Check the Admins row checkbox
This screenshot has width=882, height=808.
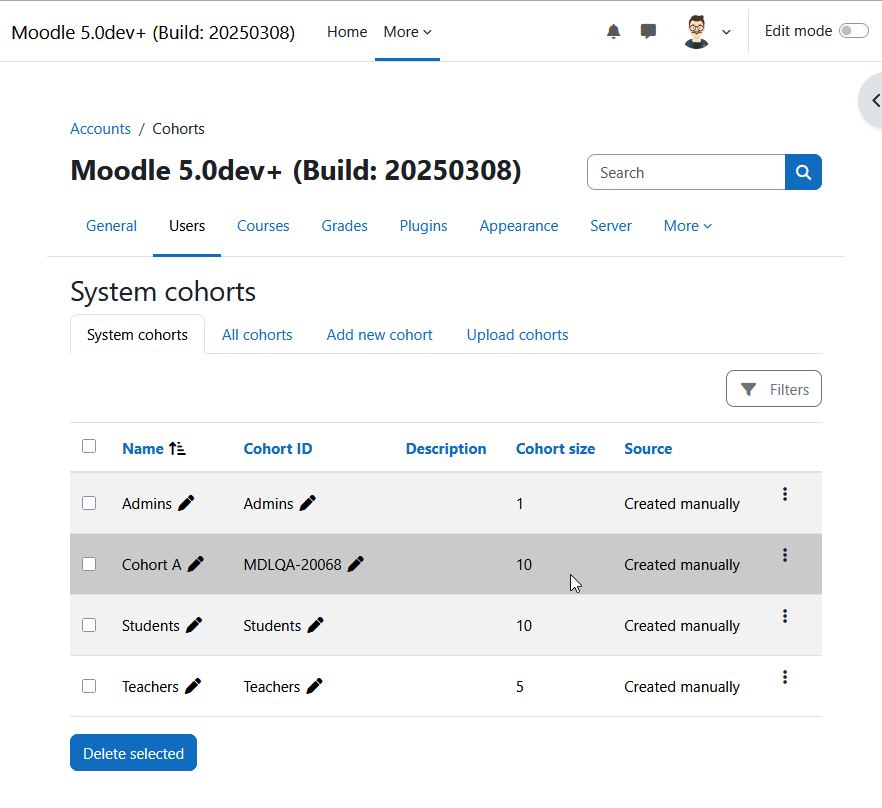89,503
